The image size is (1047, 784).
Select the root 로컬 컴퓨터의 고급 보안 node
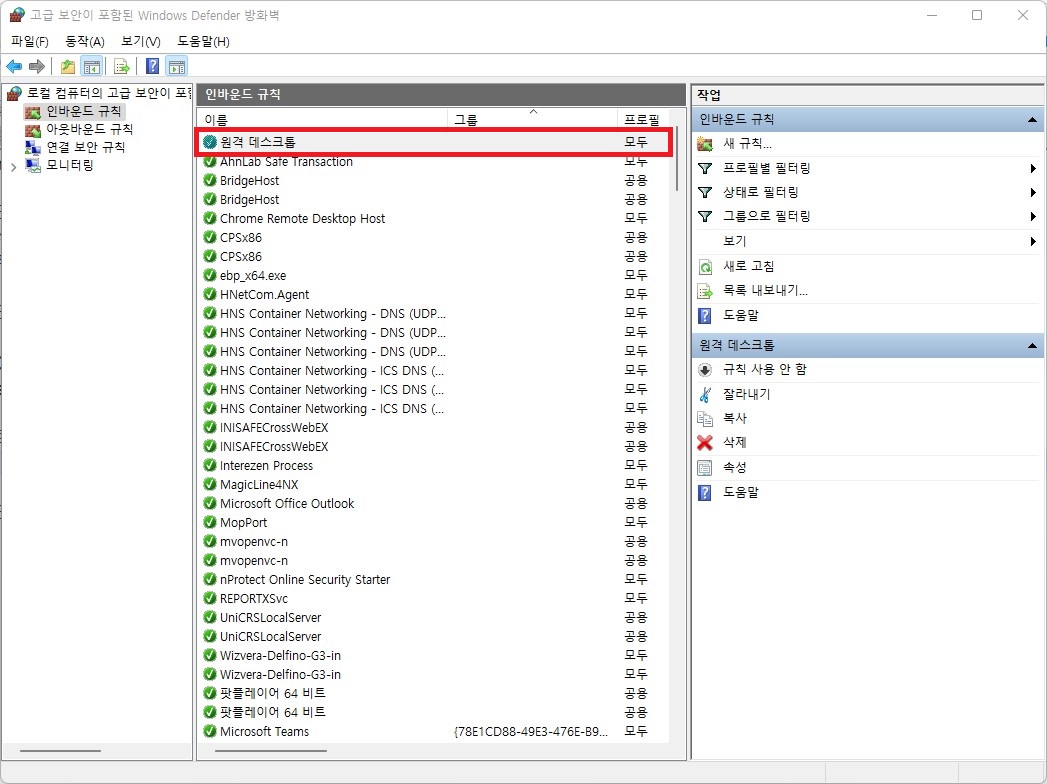(x=108, y=93)
